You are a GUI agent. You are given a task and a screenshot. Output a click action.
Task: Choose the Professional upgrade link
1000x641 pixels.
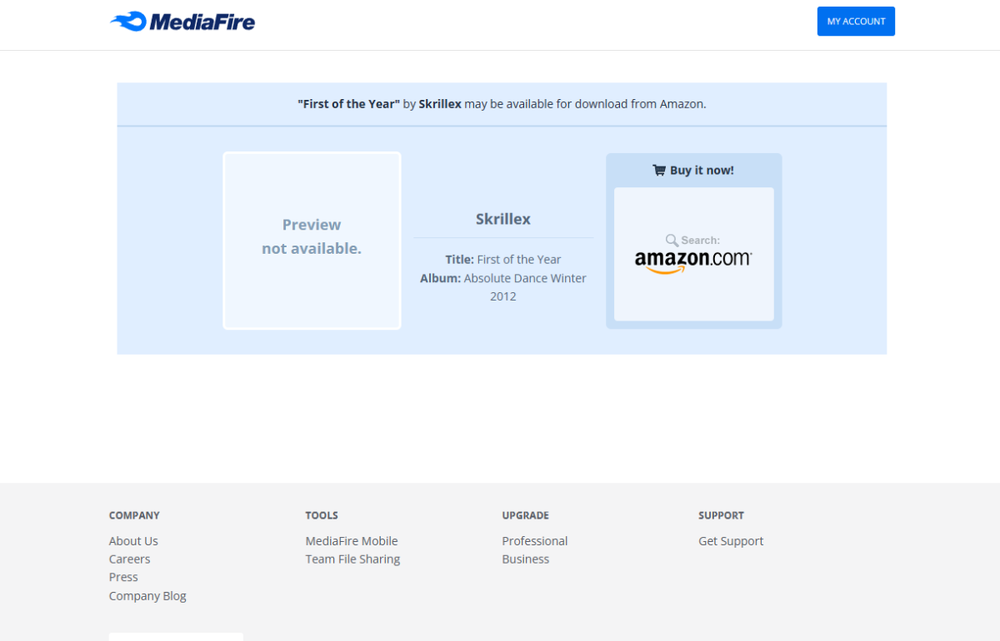click(x=534, y=541)
